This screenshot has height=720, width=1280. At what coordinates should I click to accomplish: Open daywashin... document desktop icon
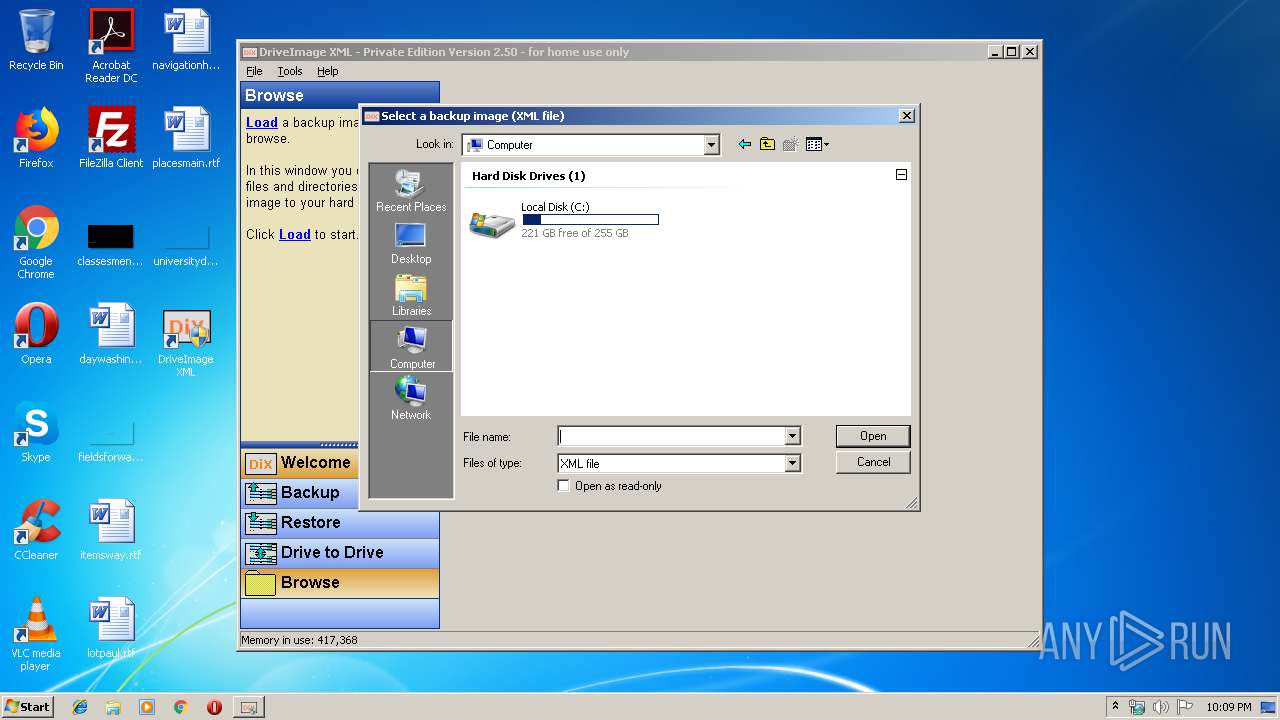pyautogui.click(x=111, y=334)
